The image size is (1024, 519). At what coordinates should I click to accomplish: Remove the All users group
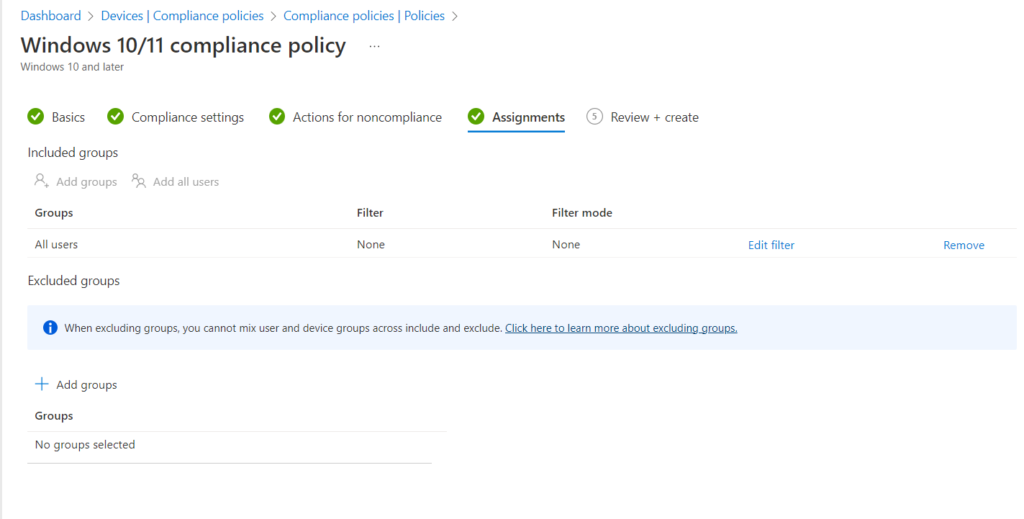[964, 245]
